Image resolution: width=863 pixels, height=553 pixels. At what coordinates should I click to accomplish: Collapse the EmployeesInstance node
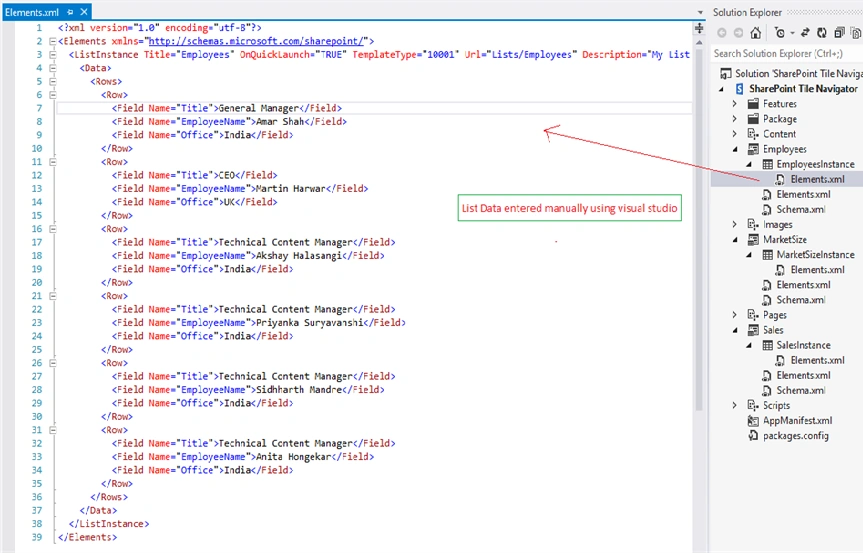pos(749,165)
